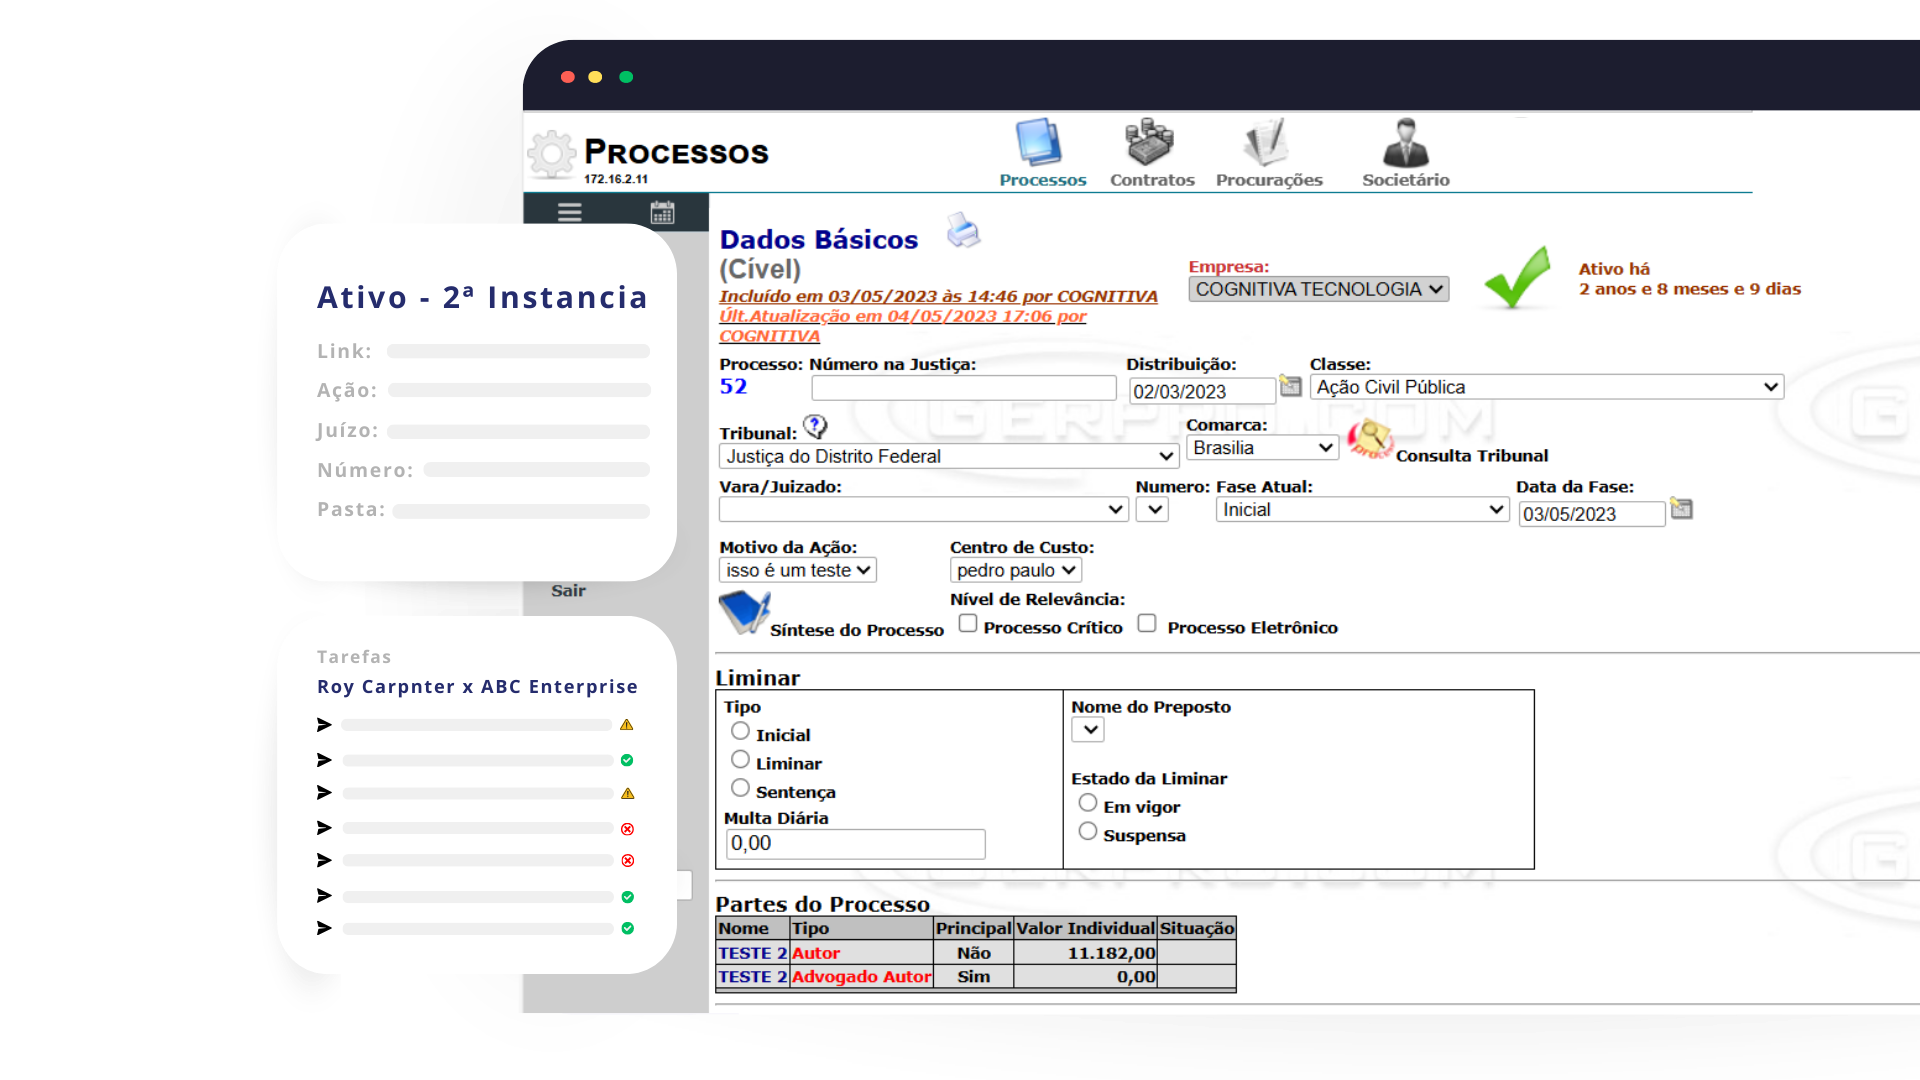Open the Procurações module icon

point(1267,144)
